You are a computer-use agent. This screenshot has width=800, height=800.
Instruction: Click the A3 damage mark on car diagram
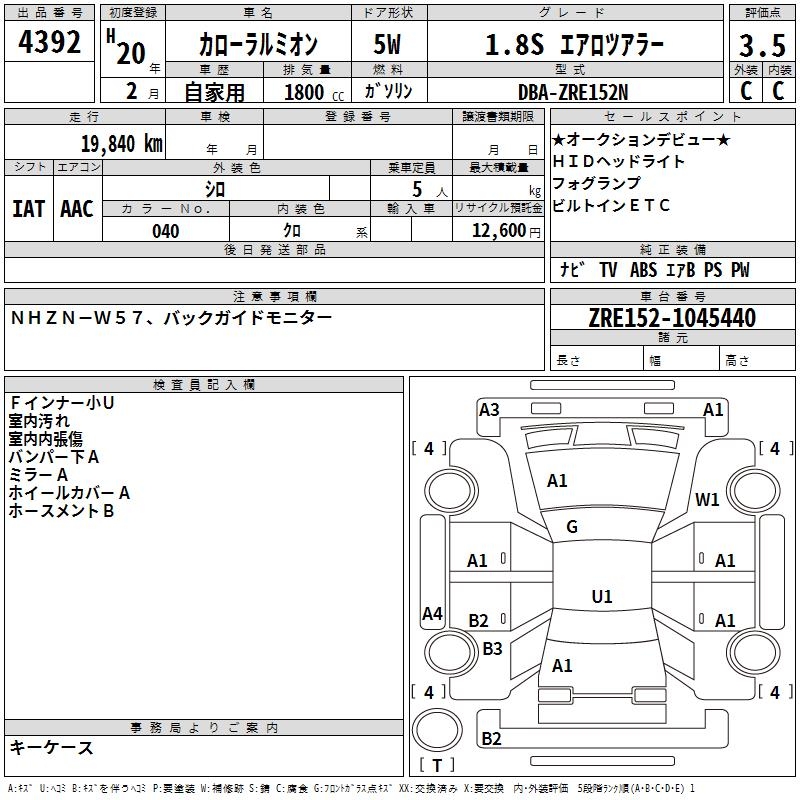489,409
